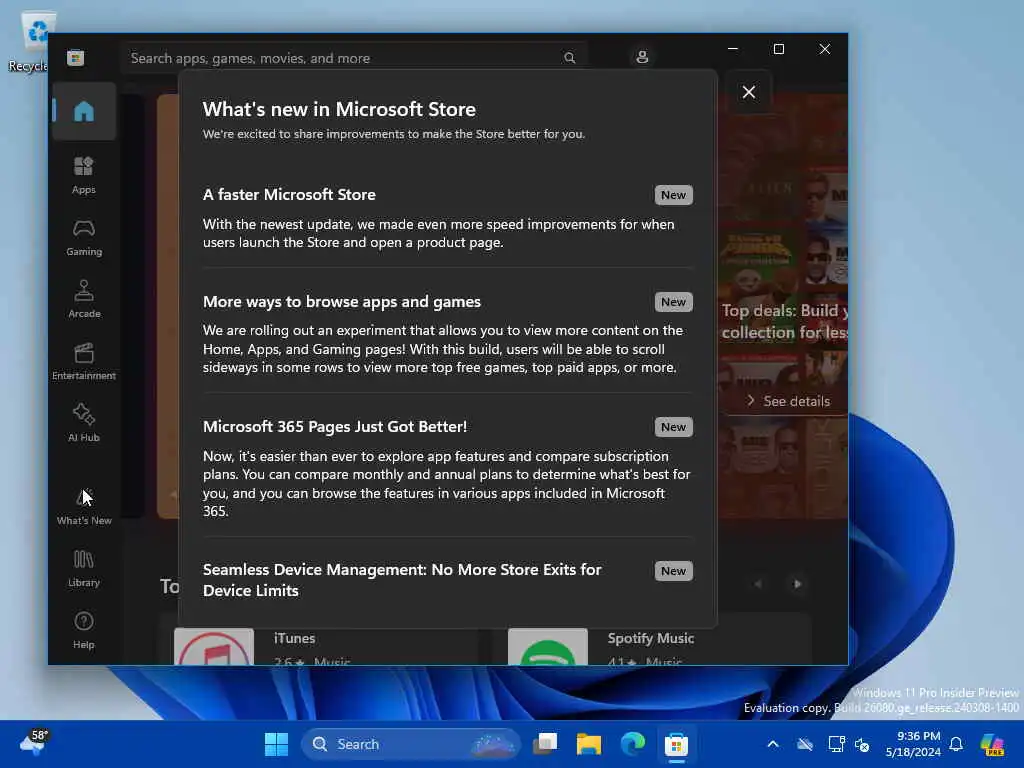Click previous arrow in the top apps row
The image size is (1024, 768).
[758, 584]
